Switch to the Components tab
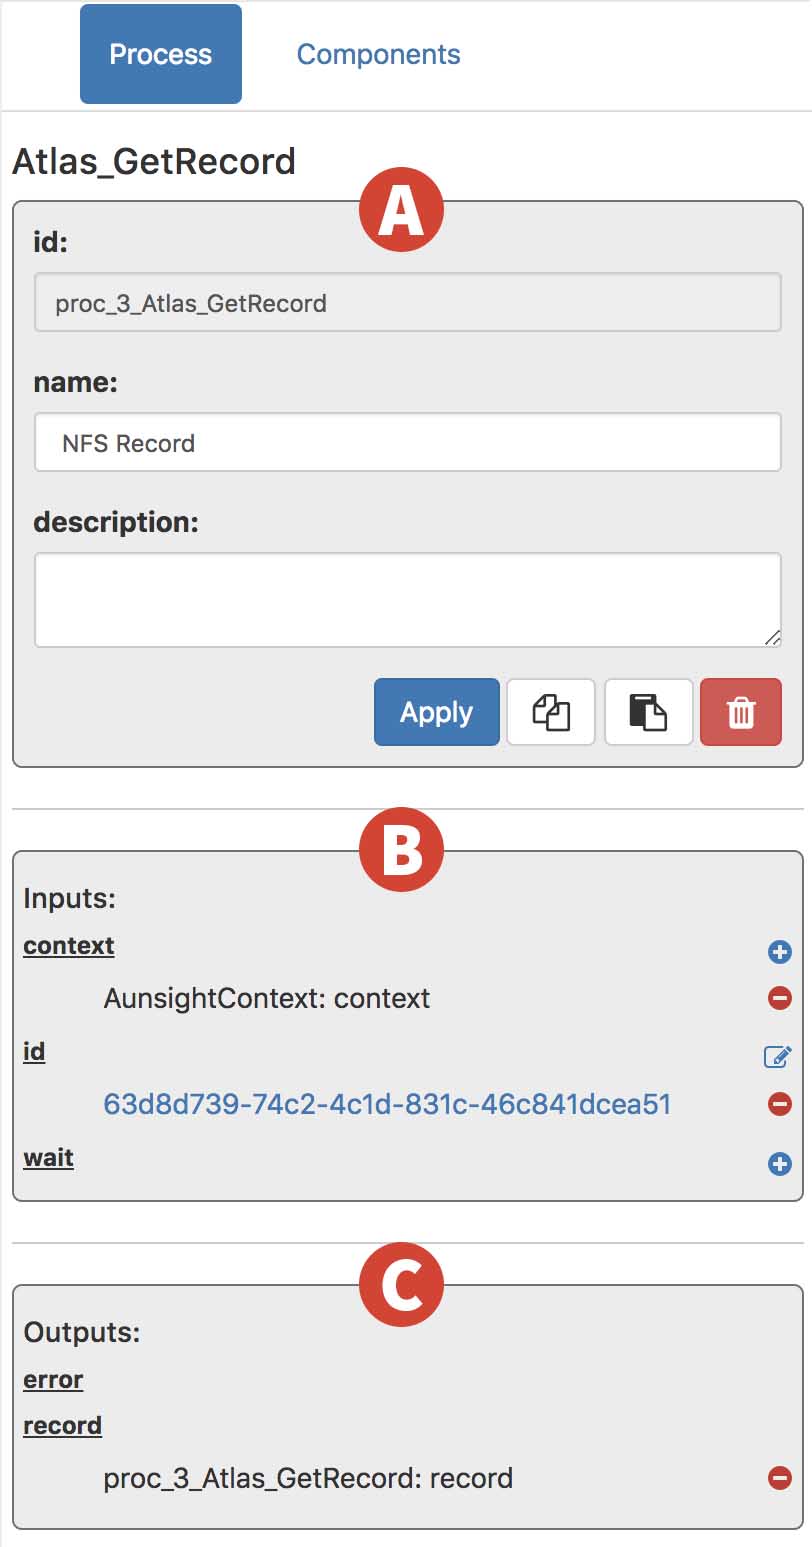 [x=379, y=54]
